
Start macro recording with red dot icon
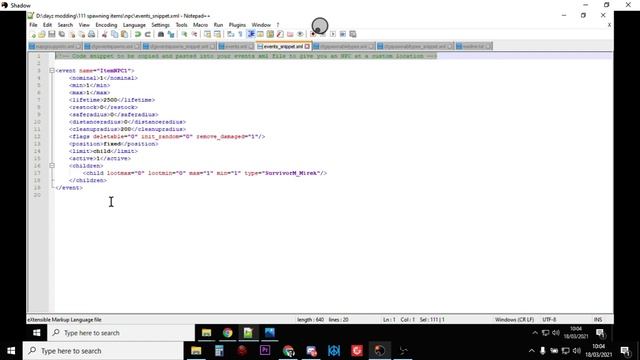[313, 34]
